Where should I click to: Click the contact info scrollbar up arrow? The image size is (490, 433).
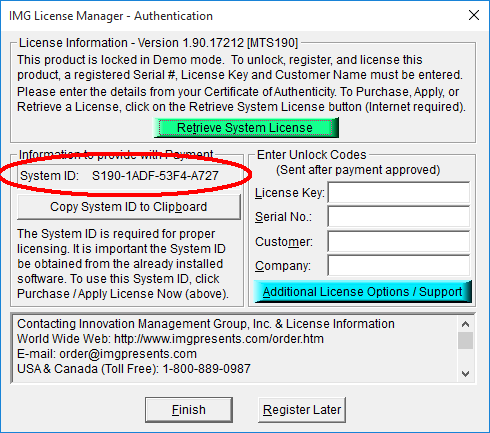click(x=465, y=324)
